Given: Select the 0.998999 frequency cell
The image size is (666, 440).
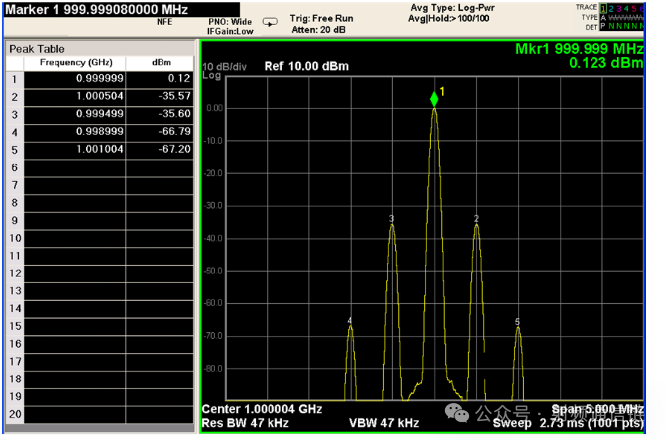Looking at the screenshot, I should 75,132.
